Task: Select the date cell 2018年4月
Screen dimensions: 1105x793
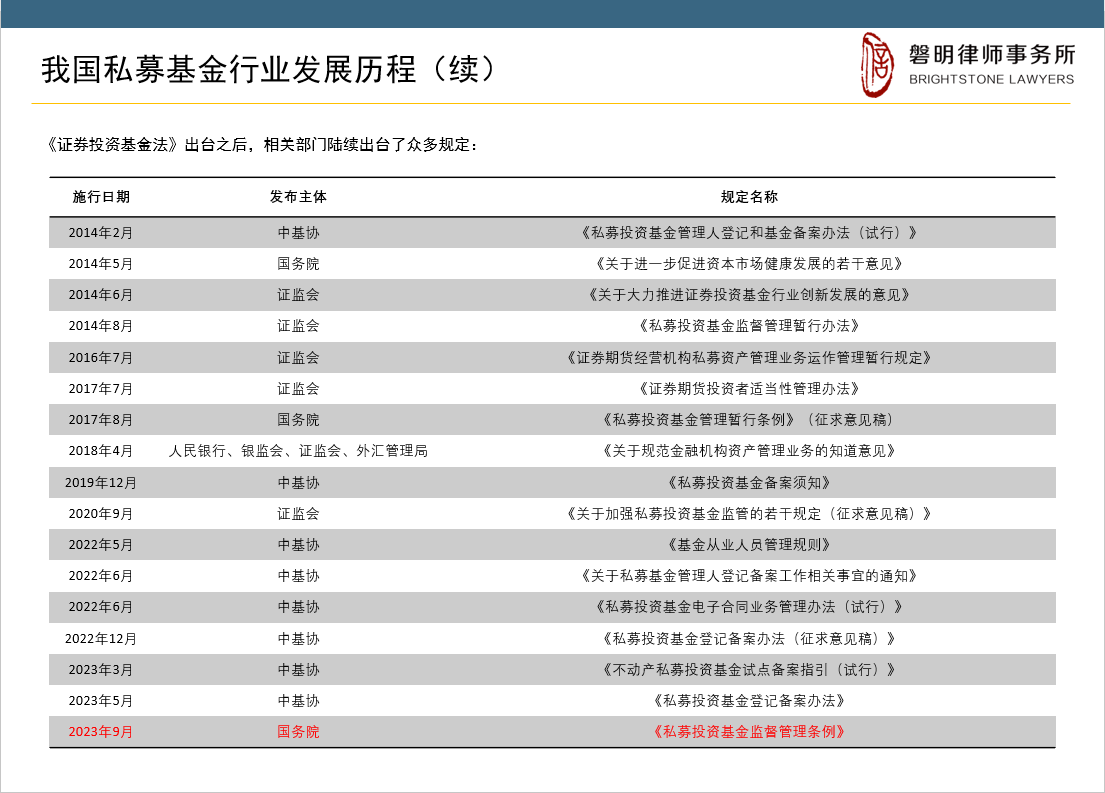Action: pyautogui.click(x=101, y=450)
